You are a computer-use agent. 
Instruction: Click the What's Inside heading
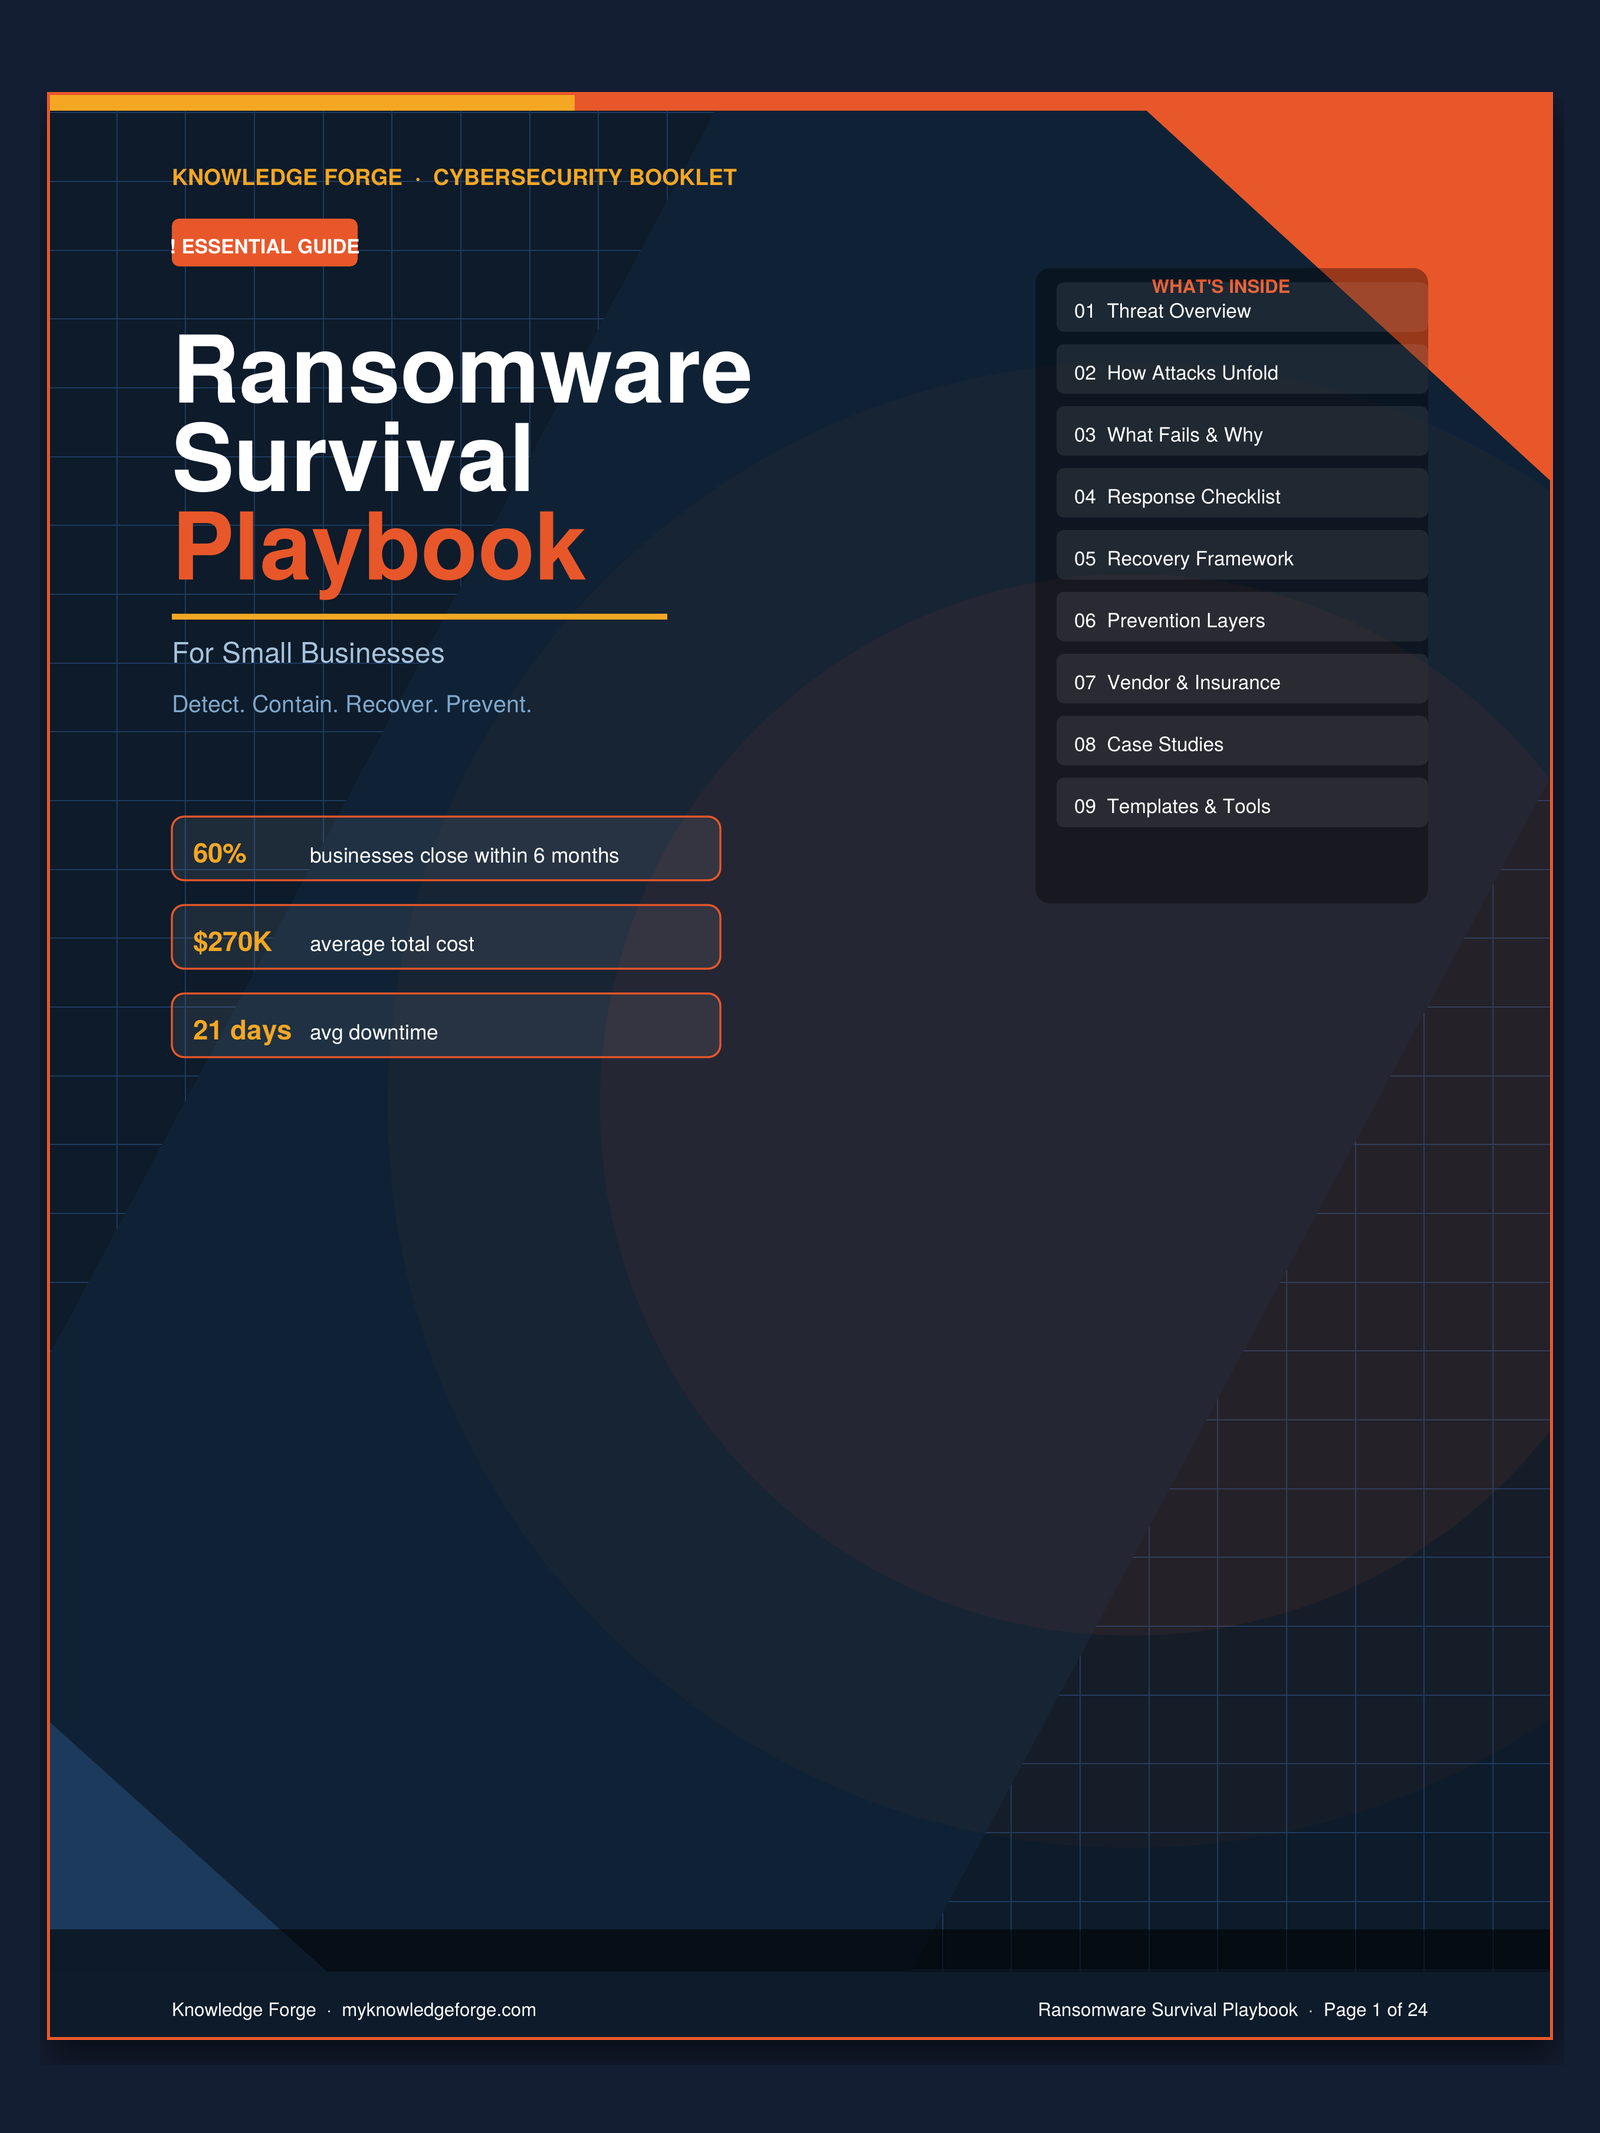(1221, 287)
